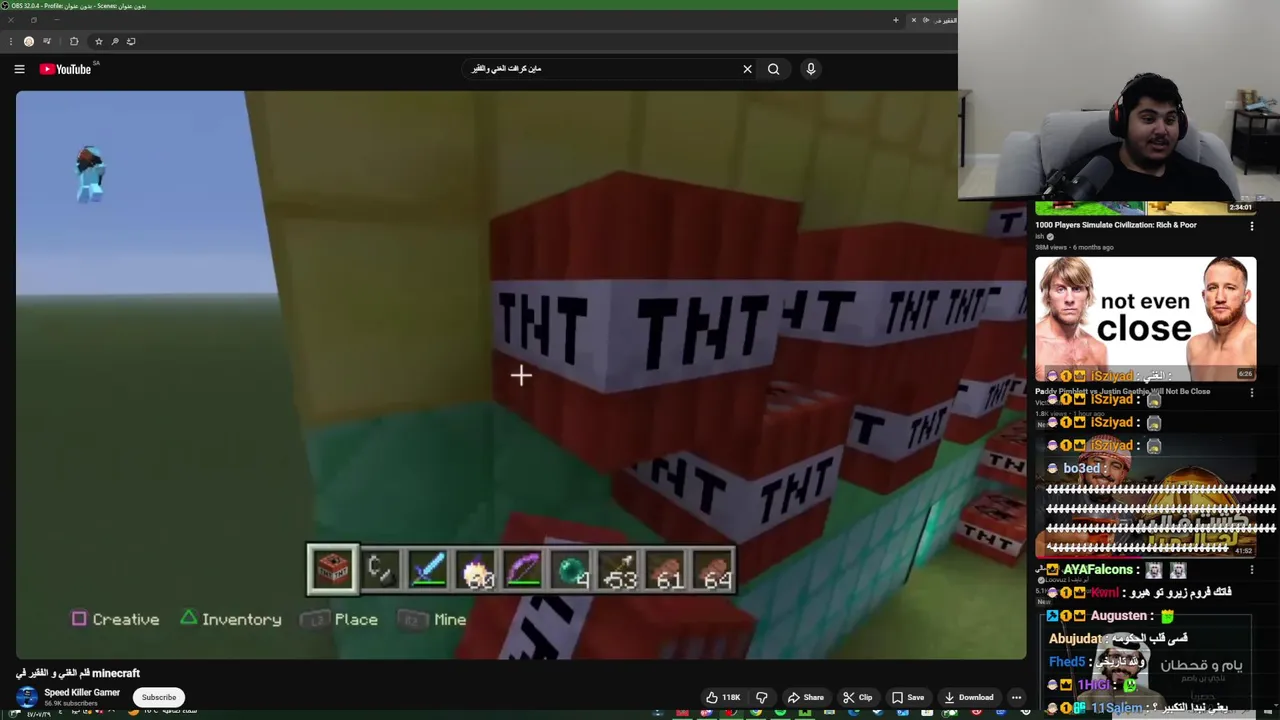Screen dimensions: 1280x720
Task: Open the Speed Killer Gamer channel name
Action: (82, 692)
